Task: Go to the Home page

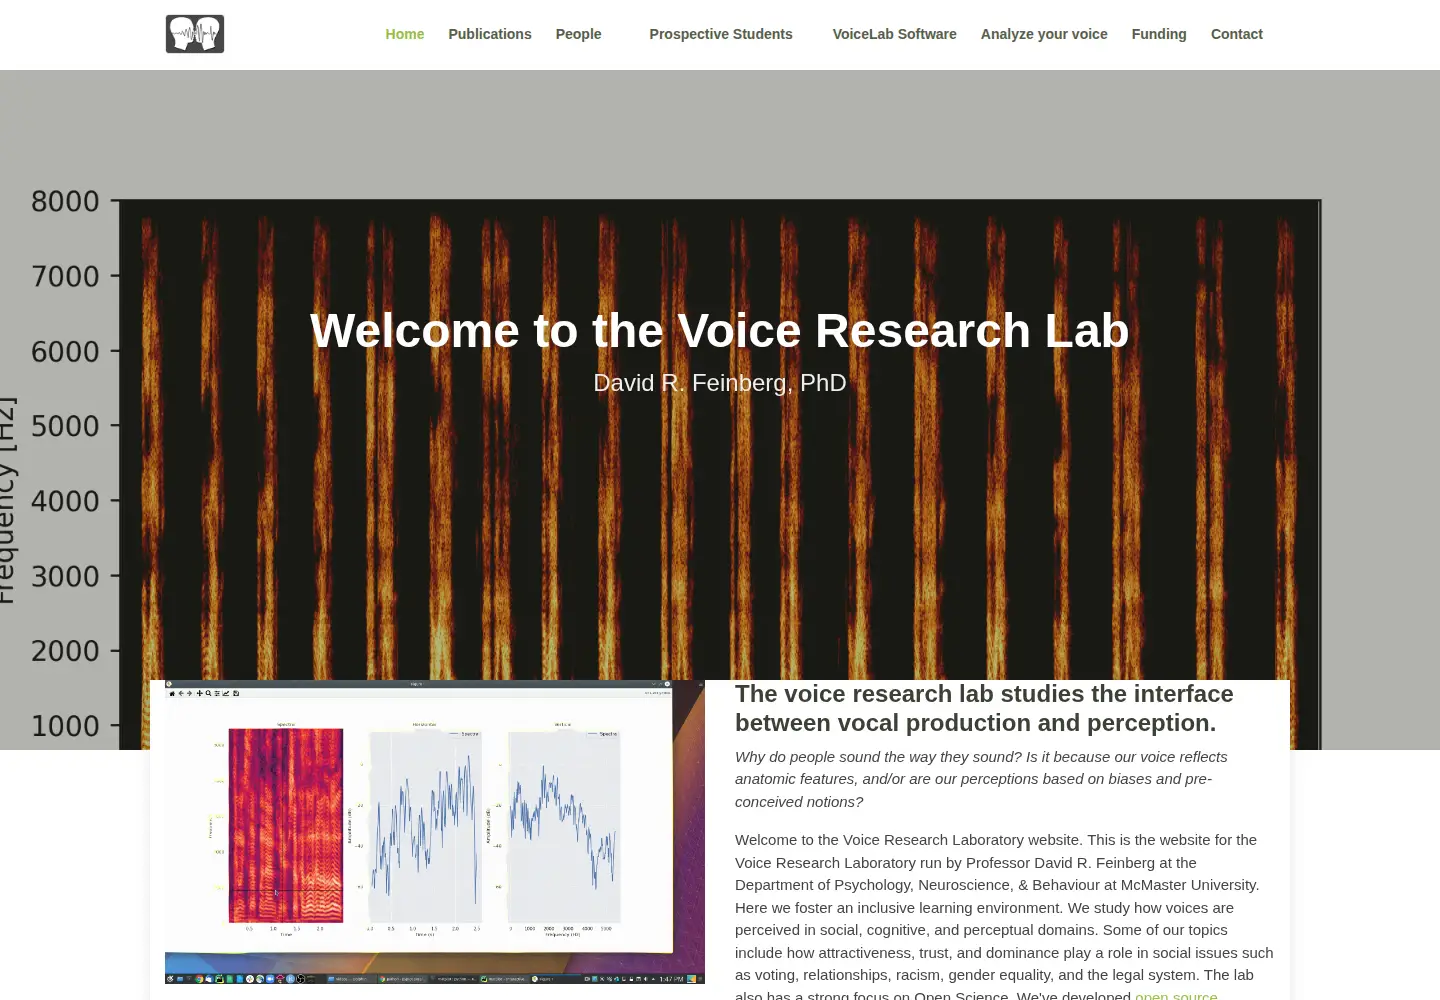Action: pos(405,34)
